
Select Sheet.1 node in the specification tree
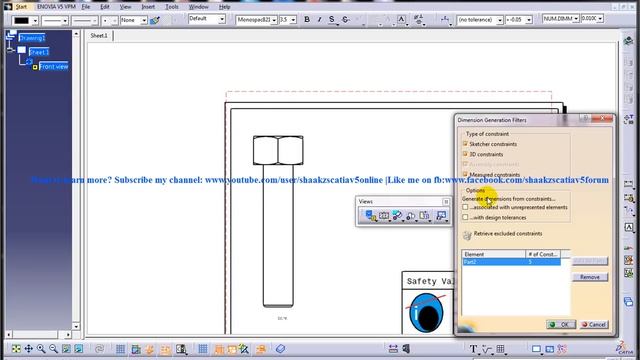pos(39,52)
